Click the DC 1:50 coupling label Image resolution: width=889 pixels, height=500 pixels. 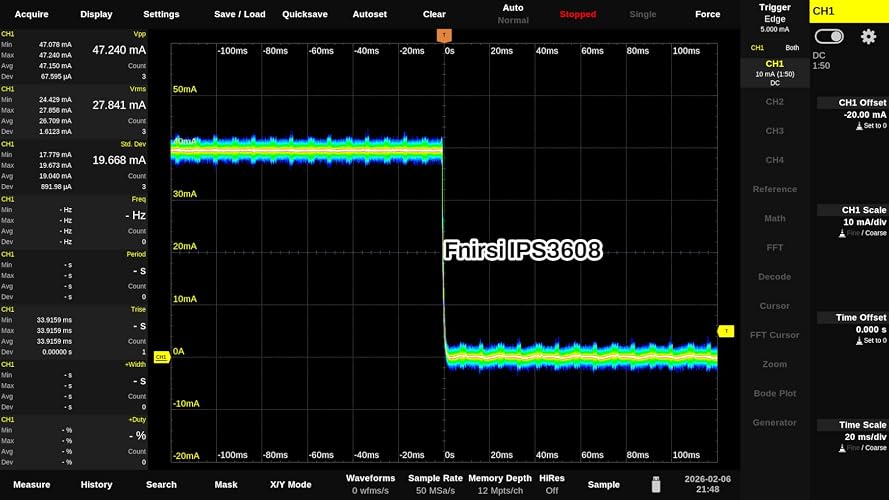coord(821,61)
